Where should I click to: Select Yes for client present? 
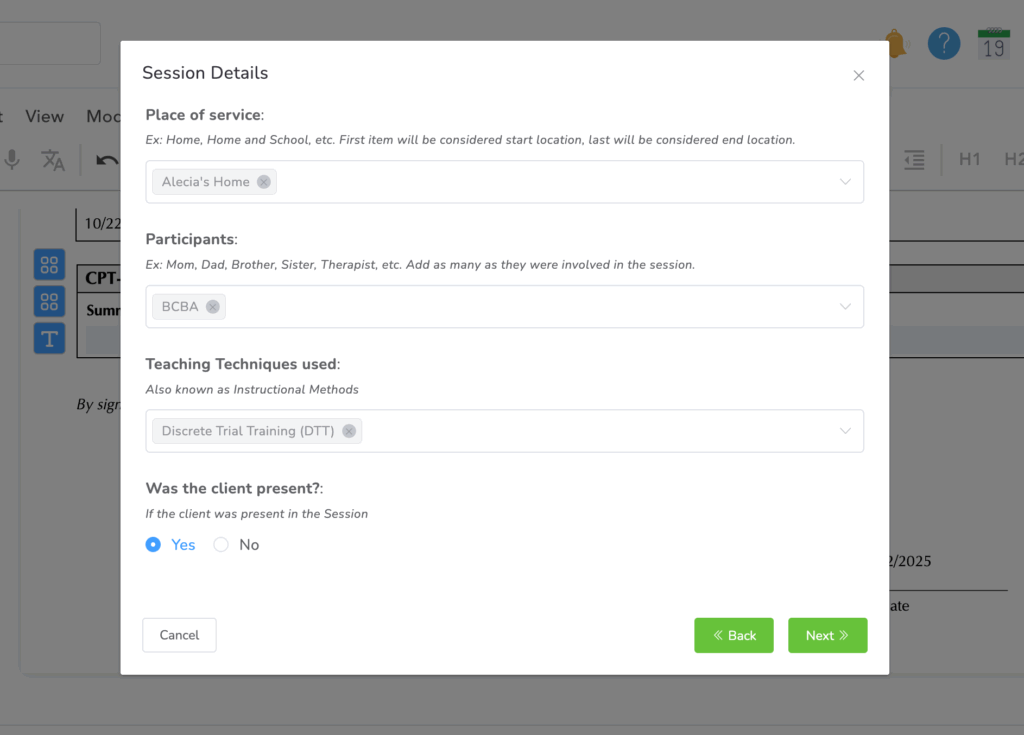click(x=153, y=545)
